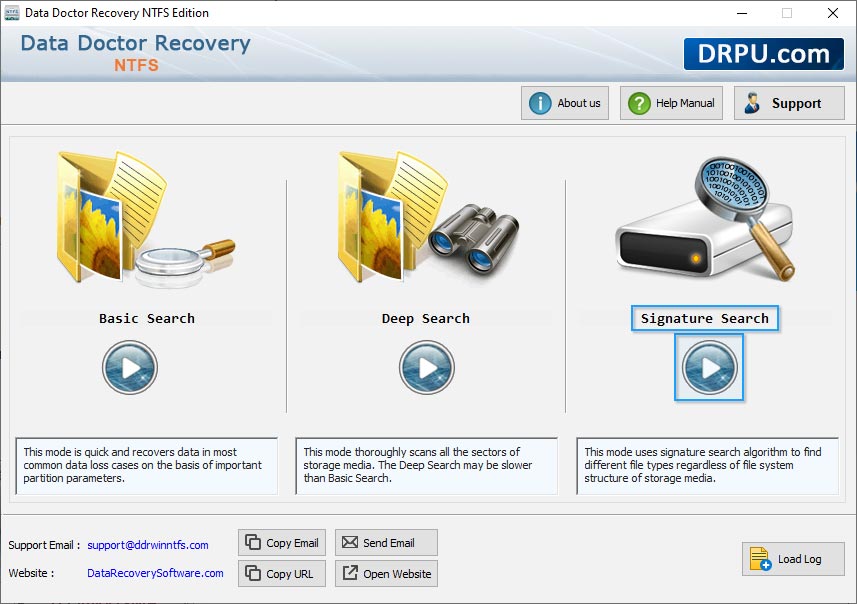Click the Signature Search hard drive image
Screen dimensions: 857x604
tap(705, 220)
